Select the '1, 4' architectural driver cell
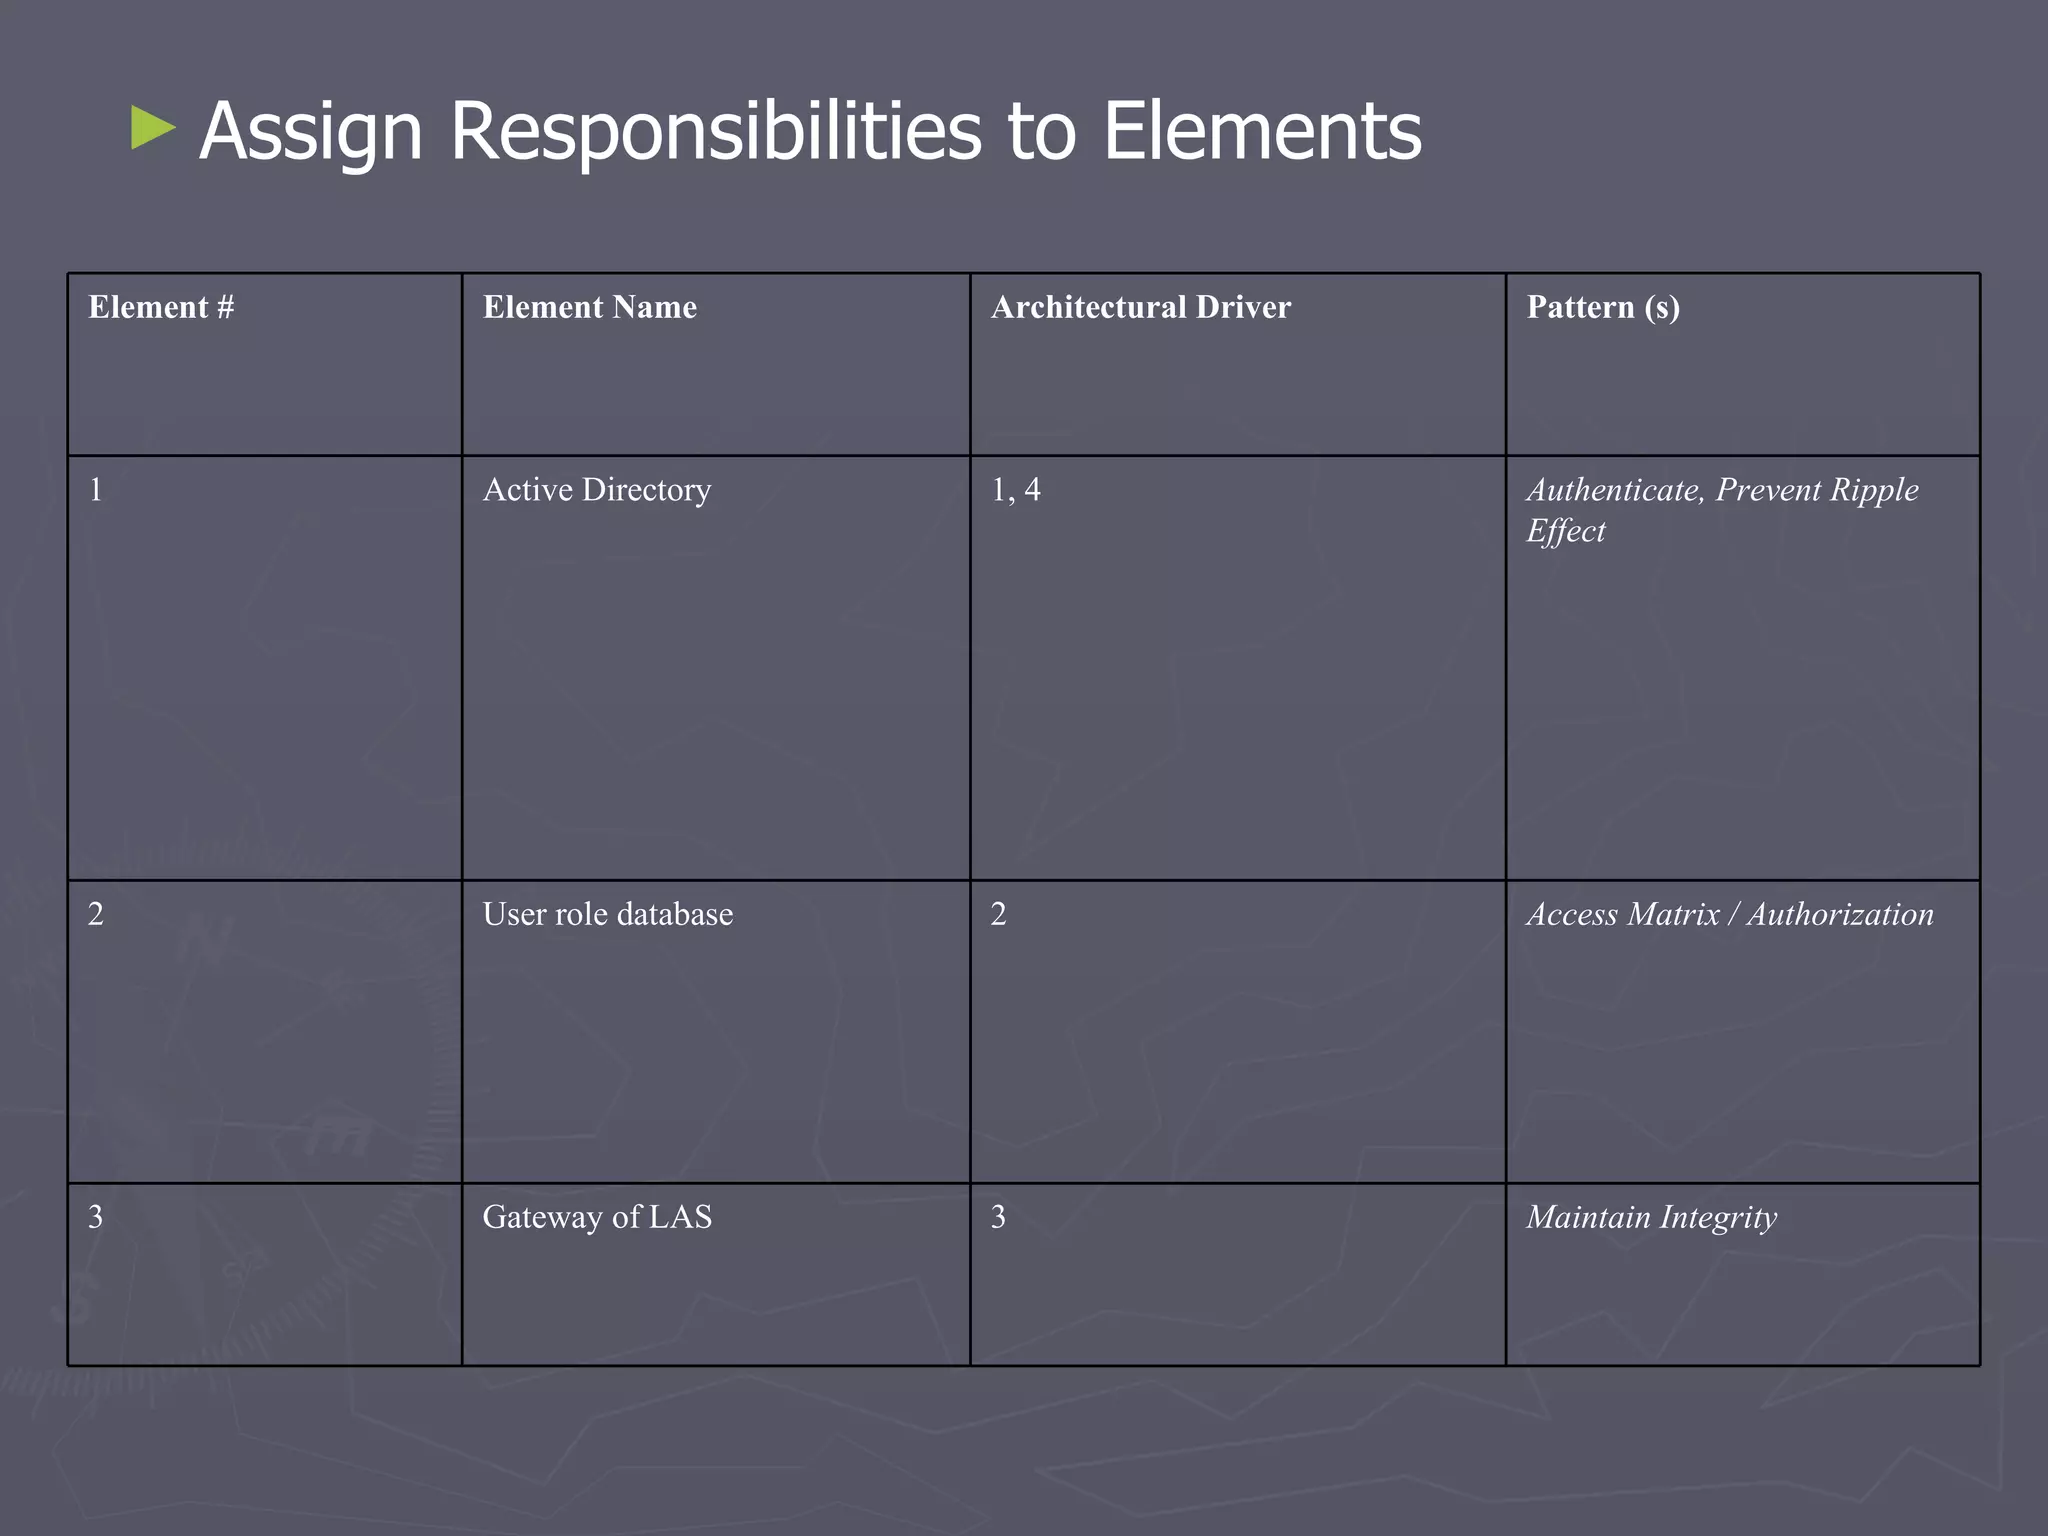Image resolution: width=2048 pixels, height=1536 pixels. point(1238,668)
